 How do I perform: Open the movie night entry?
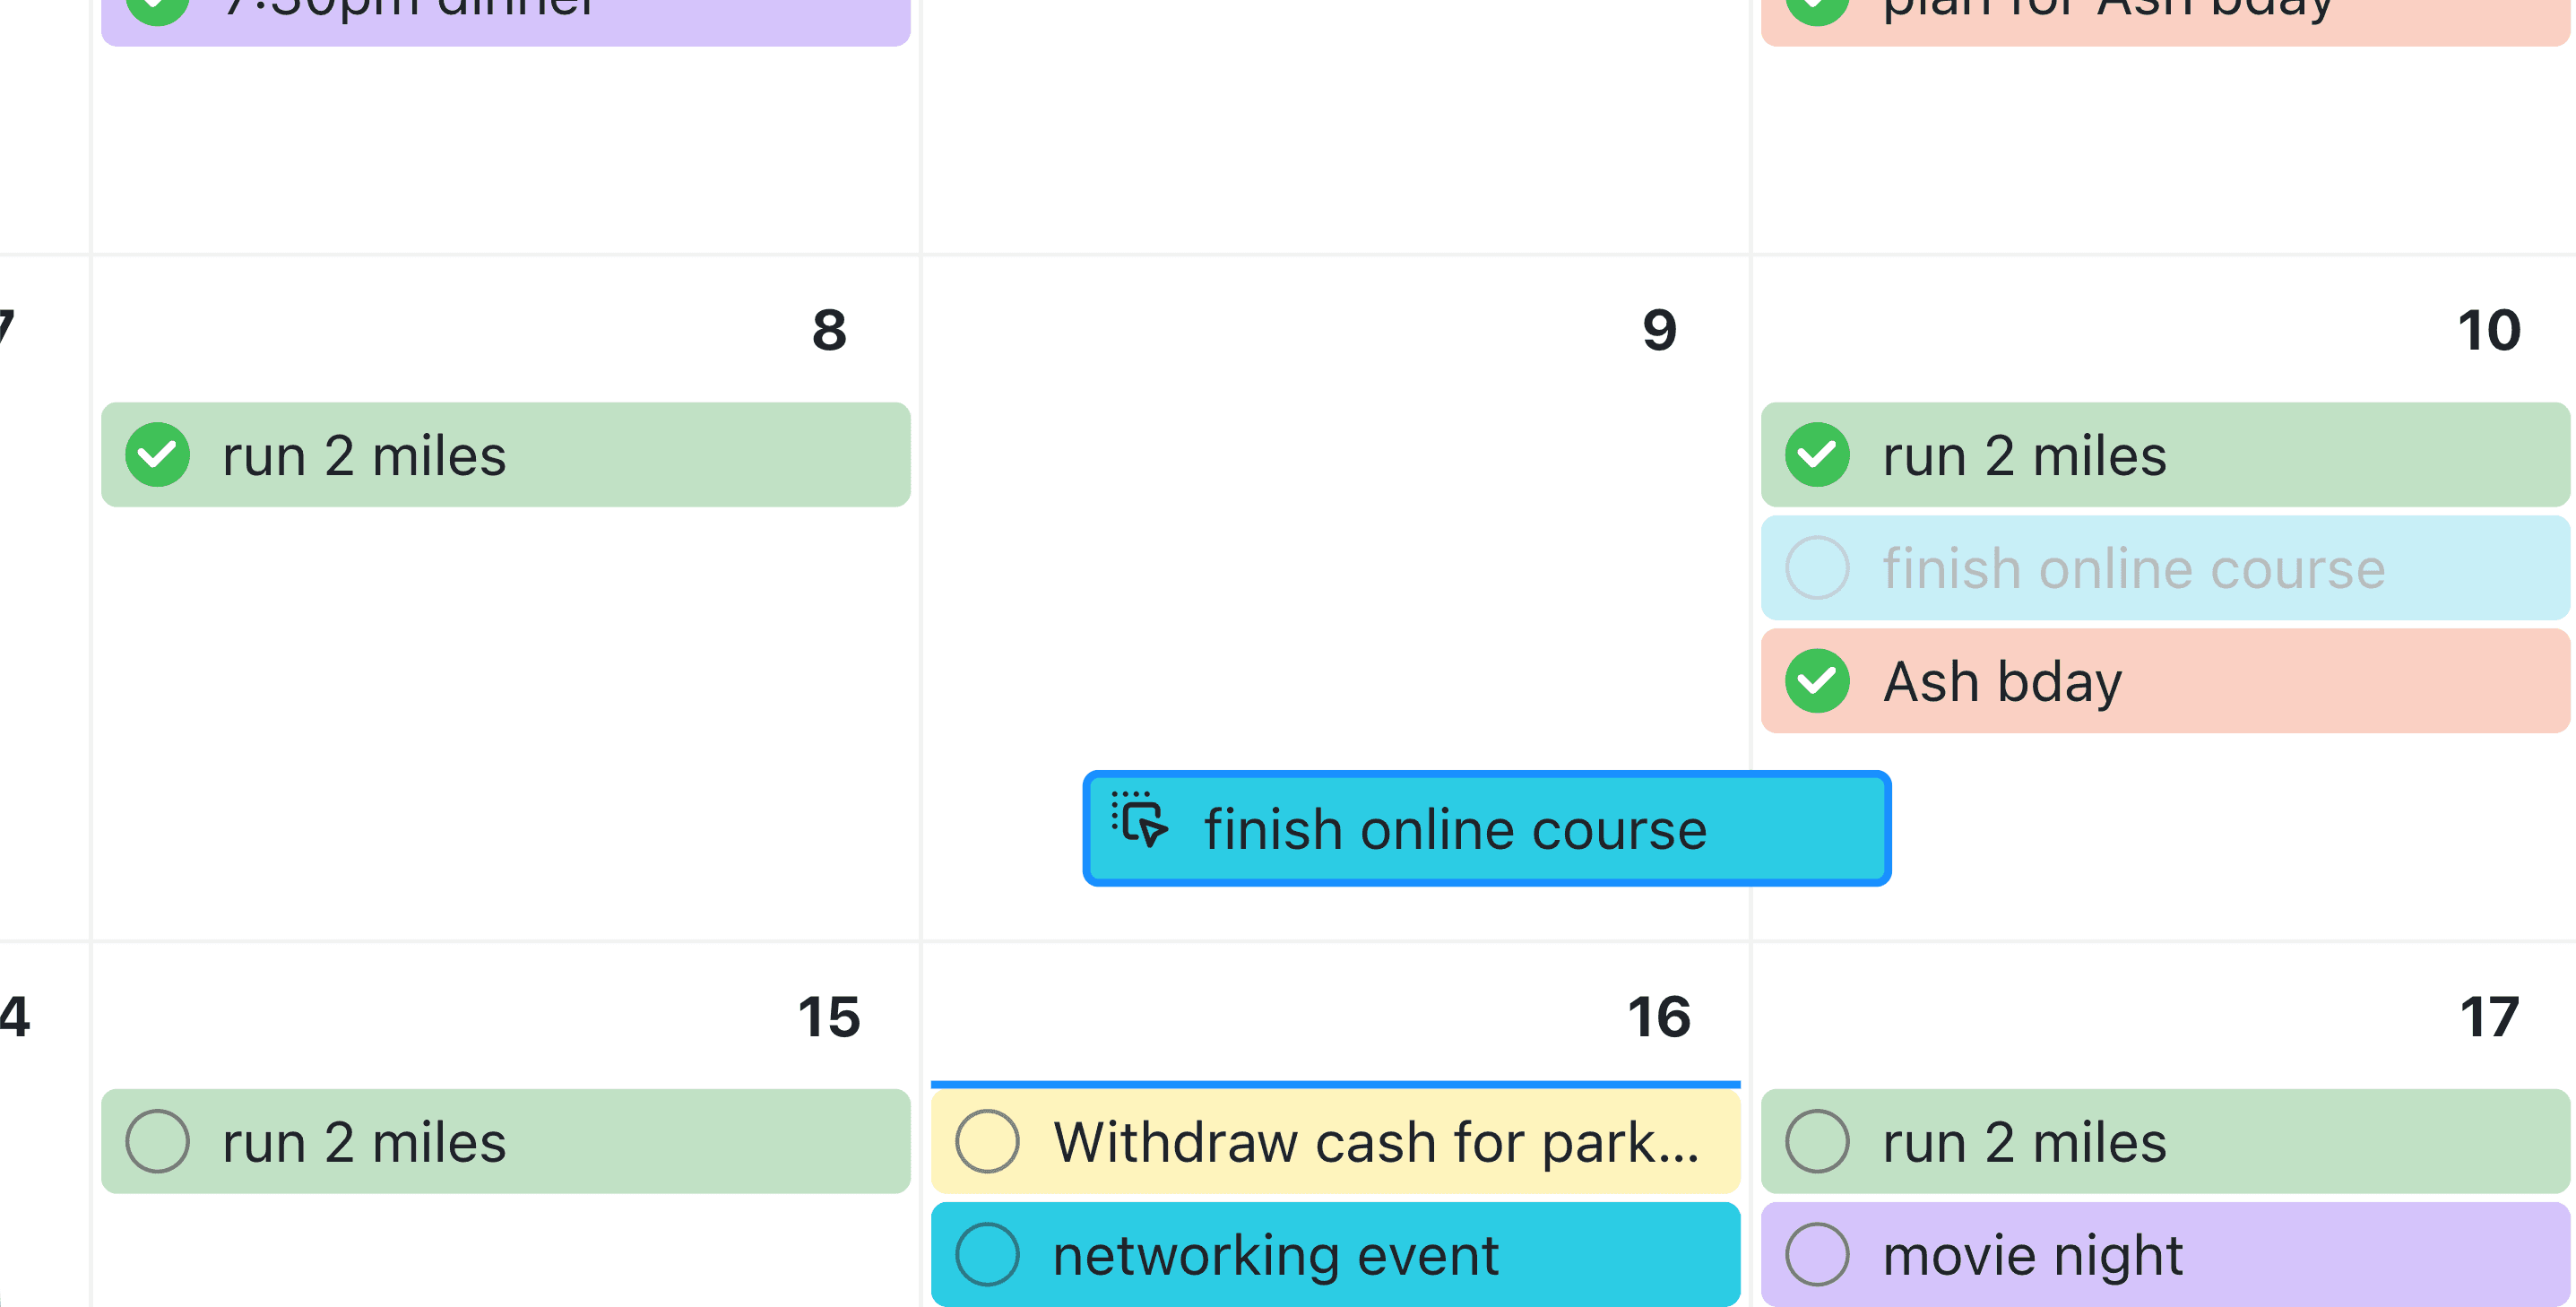2032,1255
